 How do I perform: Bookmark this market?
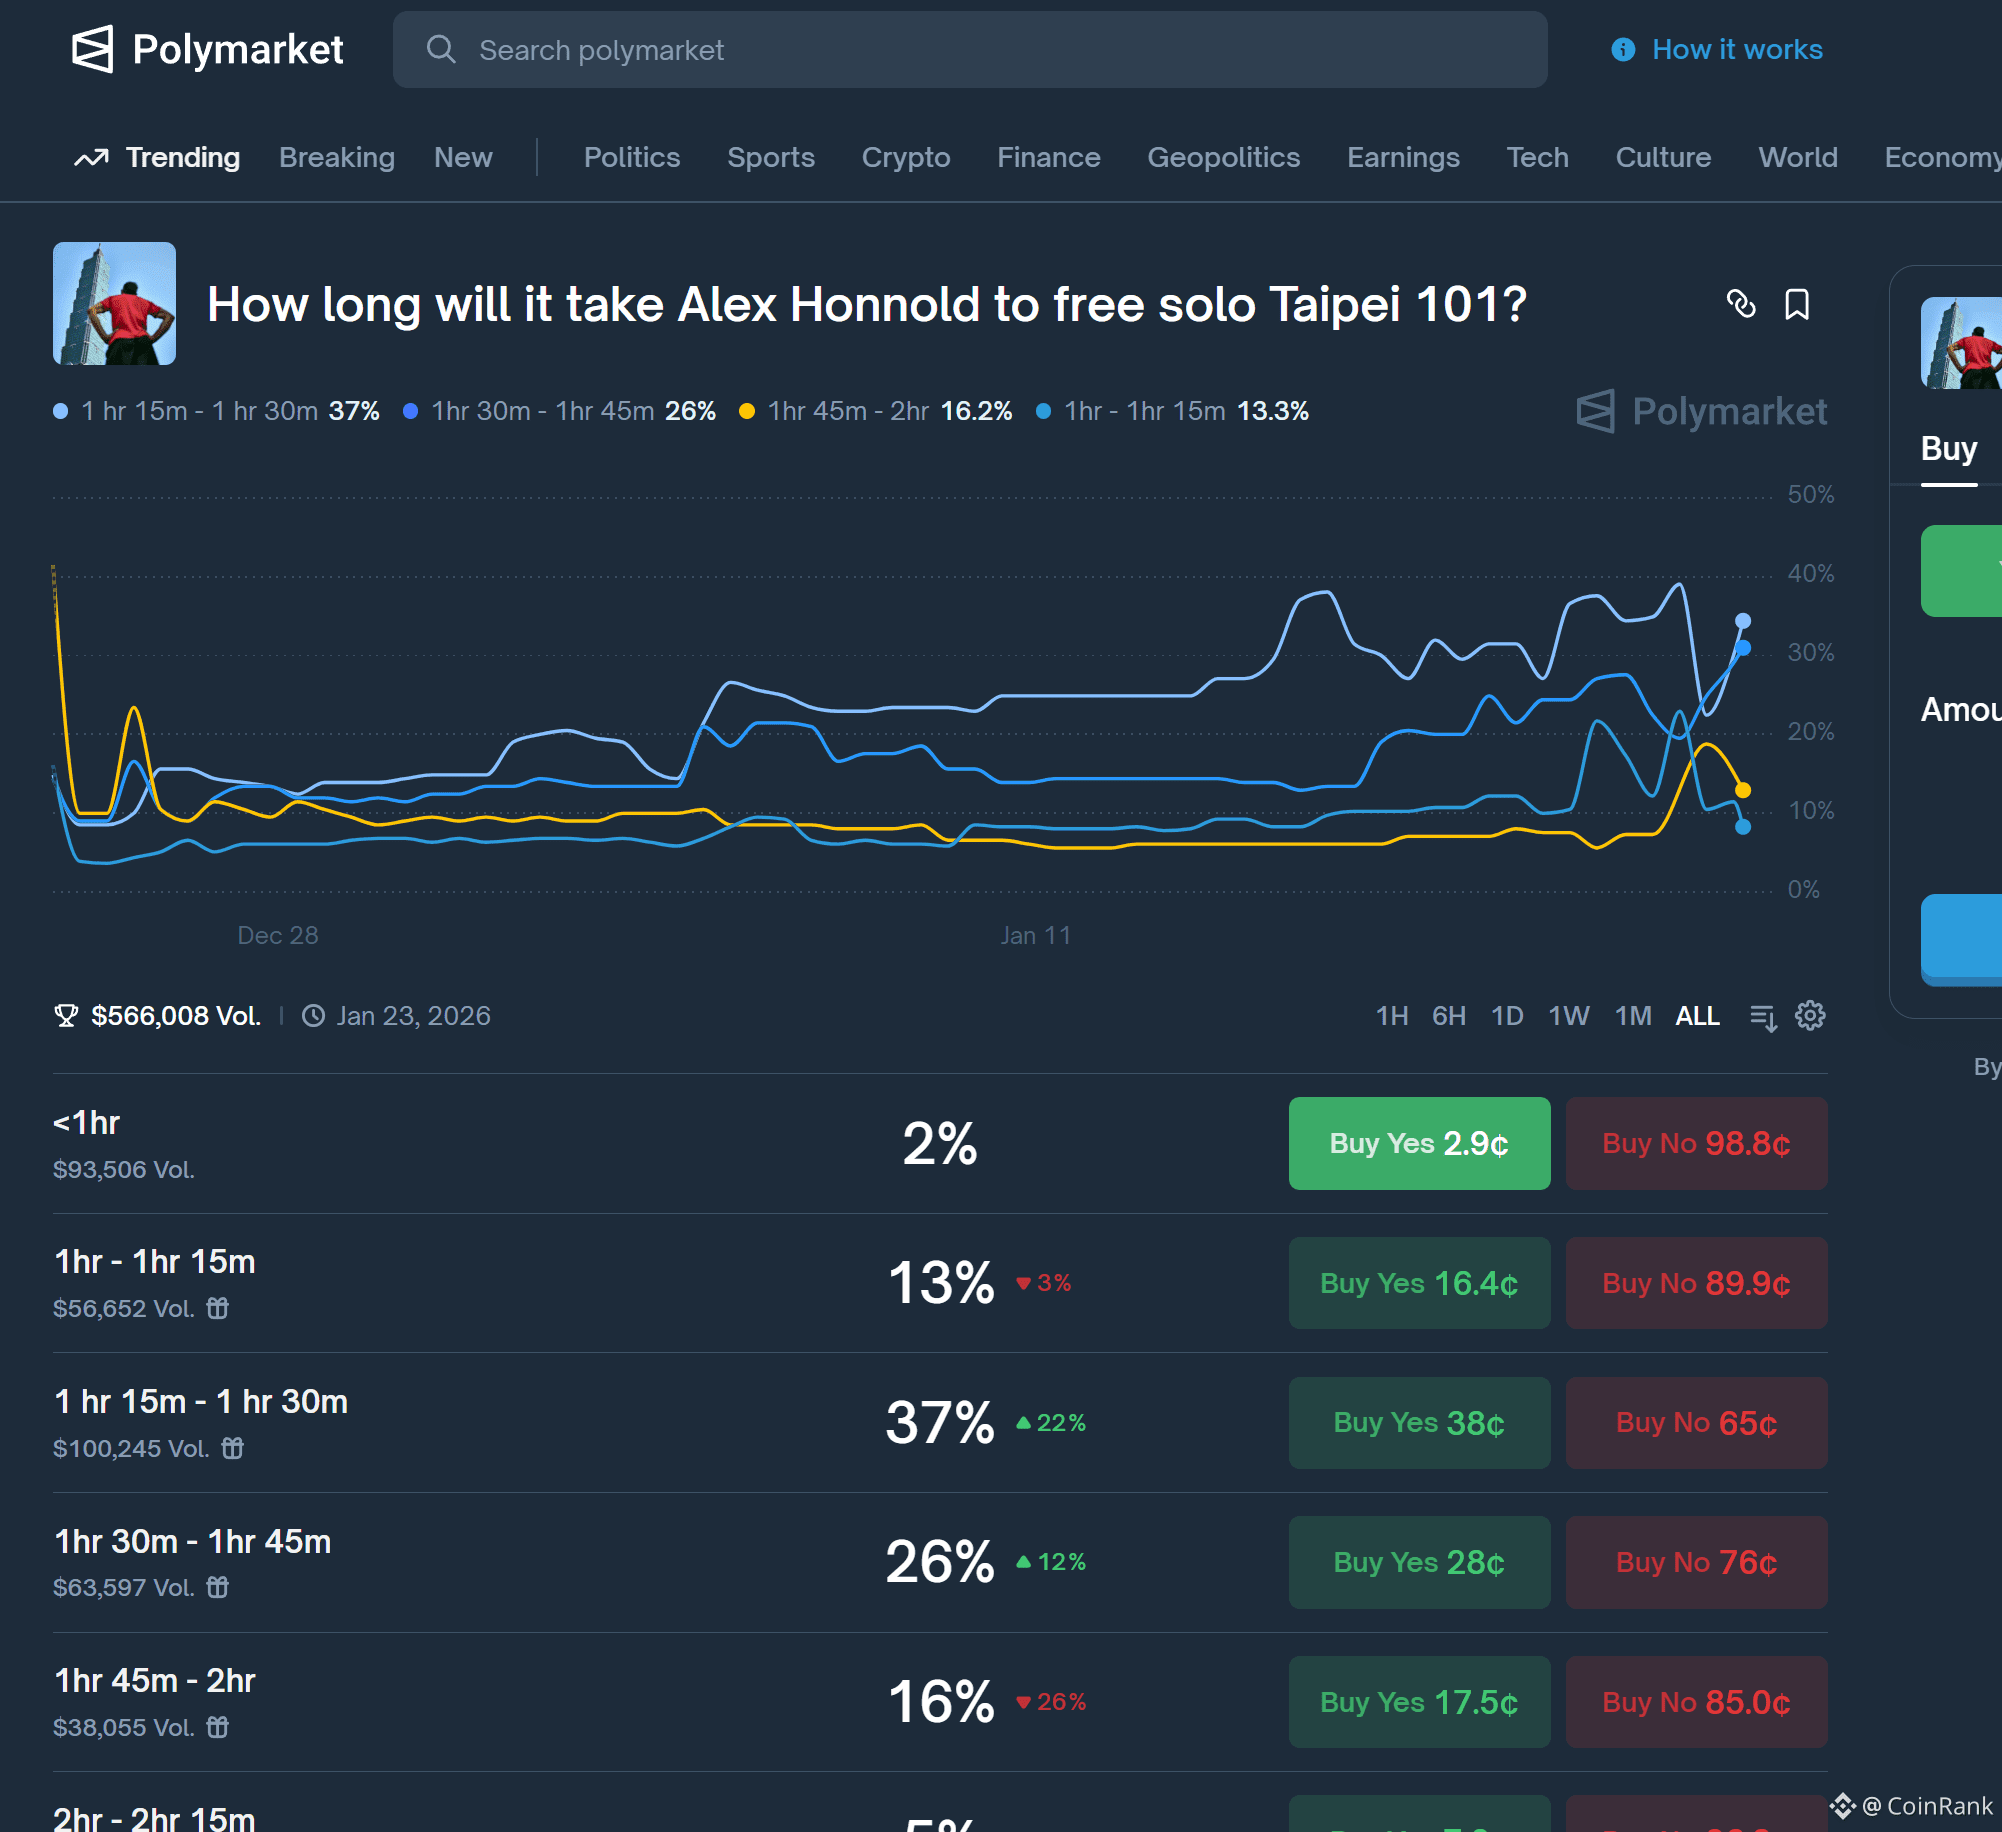click(1797, 304)
